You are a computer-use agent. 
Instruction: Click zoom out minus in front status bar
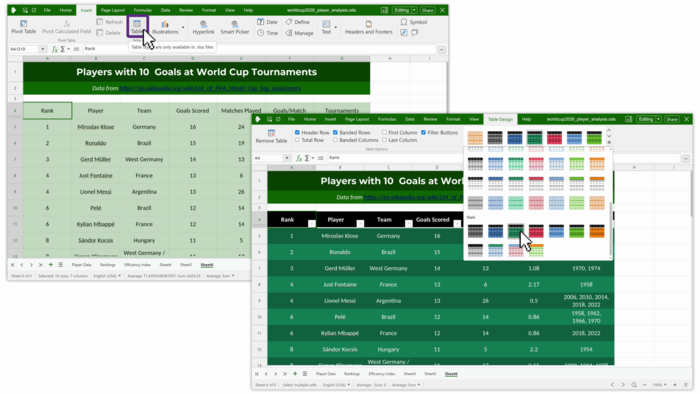[x=645, y=385]
